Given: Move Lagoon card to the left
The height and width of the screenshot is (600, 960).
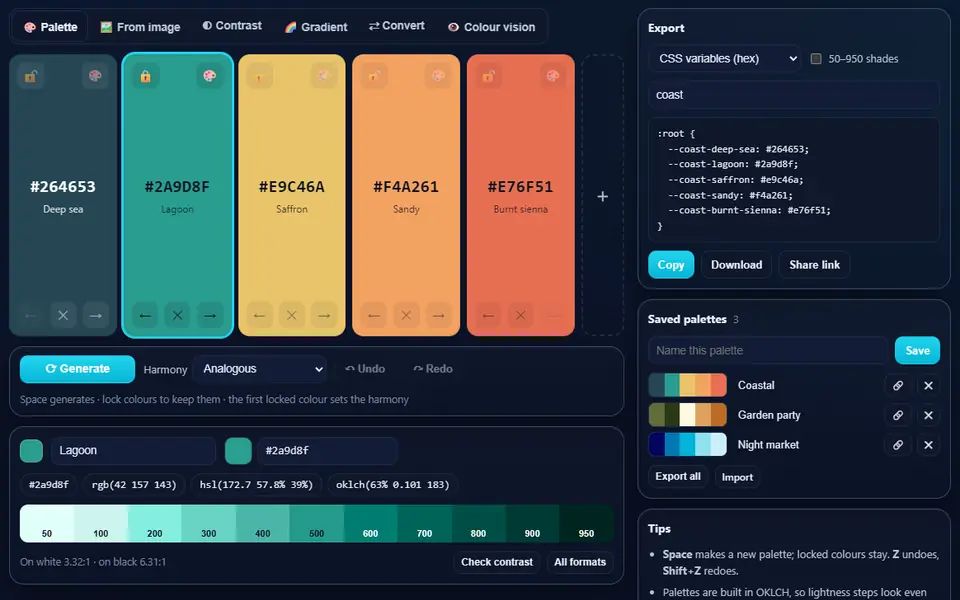Looking at the screenshot, I should (x=145, y=315).
